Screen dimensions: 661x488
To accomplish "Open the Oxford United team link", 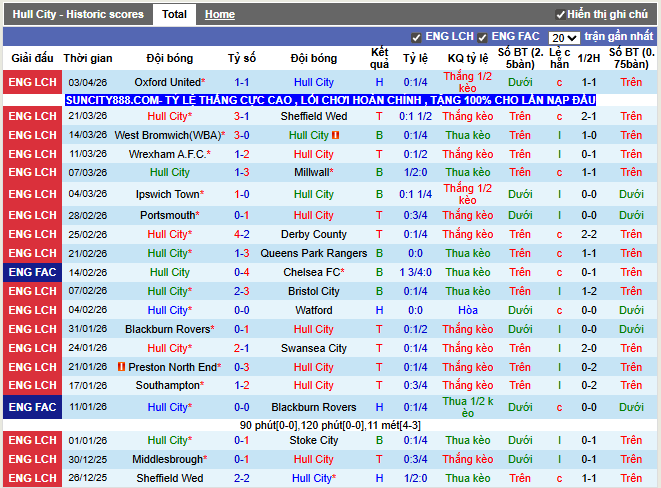I will 167,82.
